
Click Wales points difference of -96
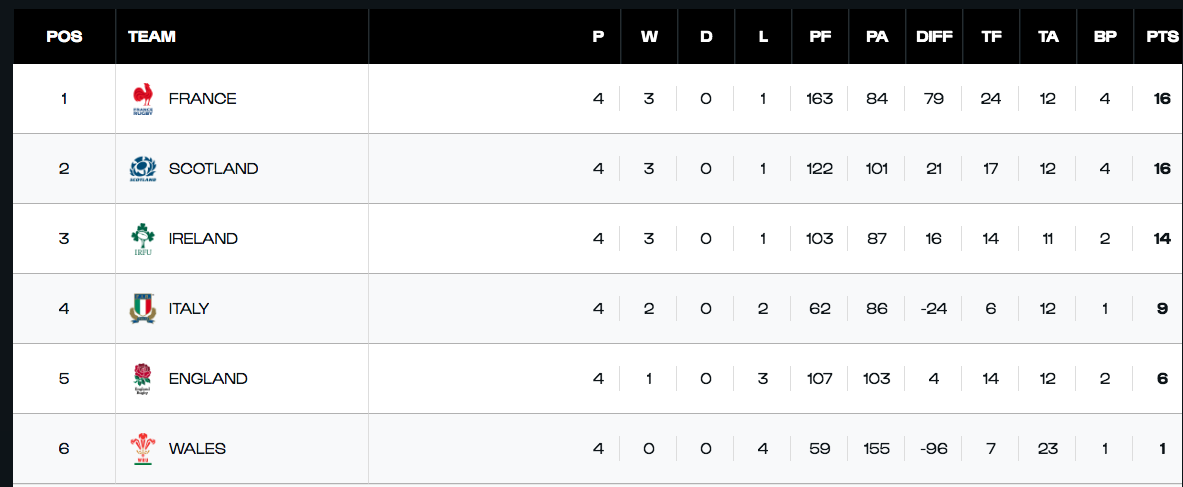(934, 449)
